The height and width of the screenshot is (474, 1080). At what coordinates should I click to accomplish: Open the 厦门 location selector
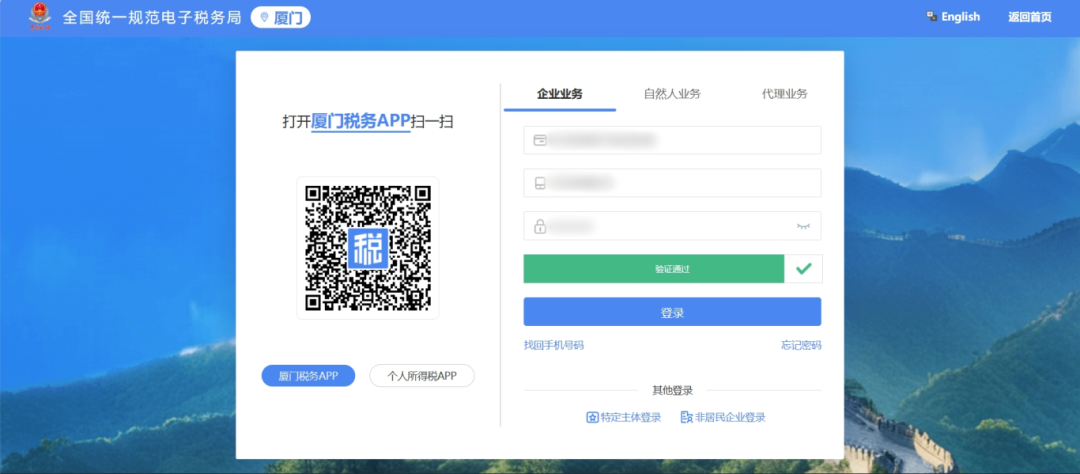click(x=281, y=17)
